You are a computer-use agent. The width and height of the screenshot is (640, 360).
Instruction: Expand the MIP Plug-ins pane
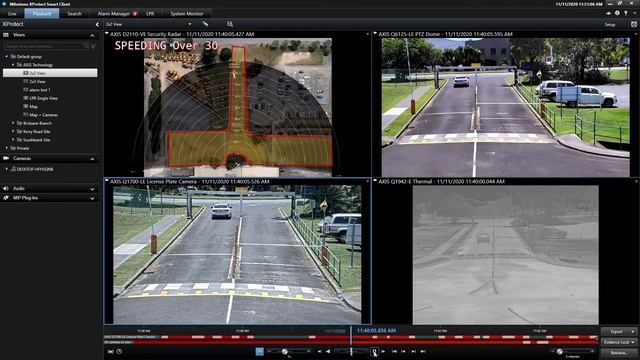pos(92,198)
